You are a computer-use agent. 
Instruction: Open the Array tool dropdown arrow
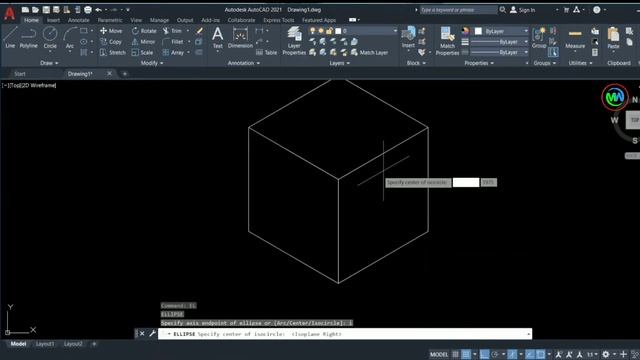(188, 52)
